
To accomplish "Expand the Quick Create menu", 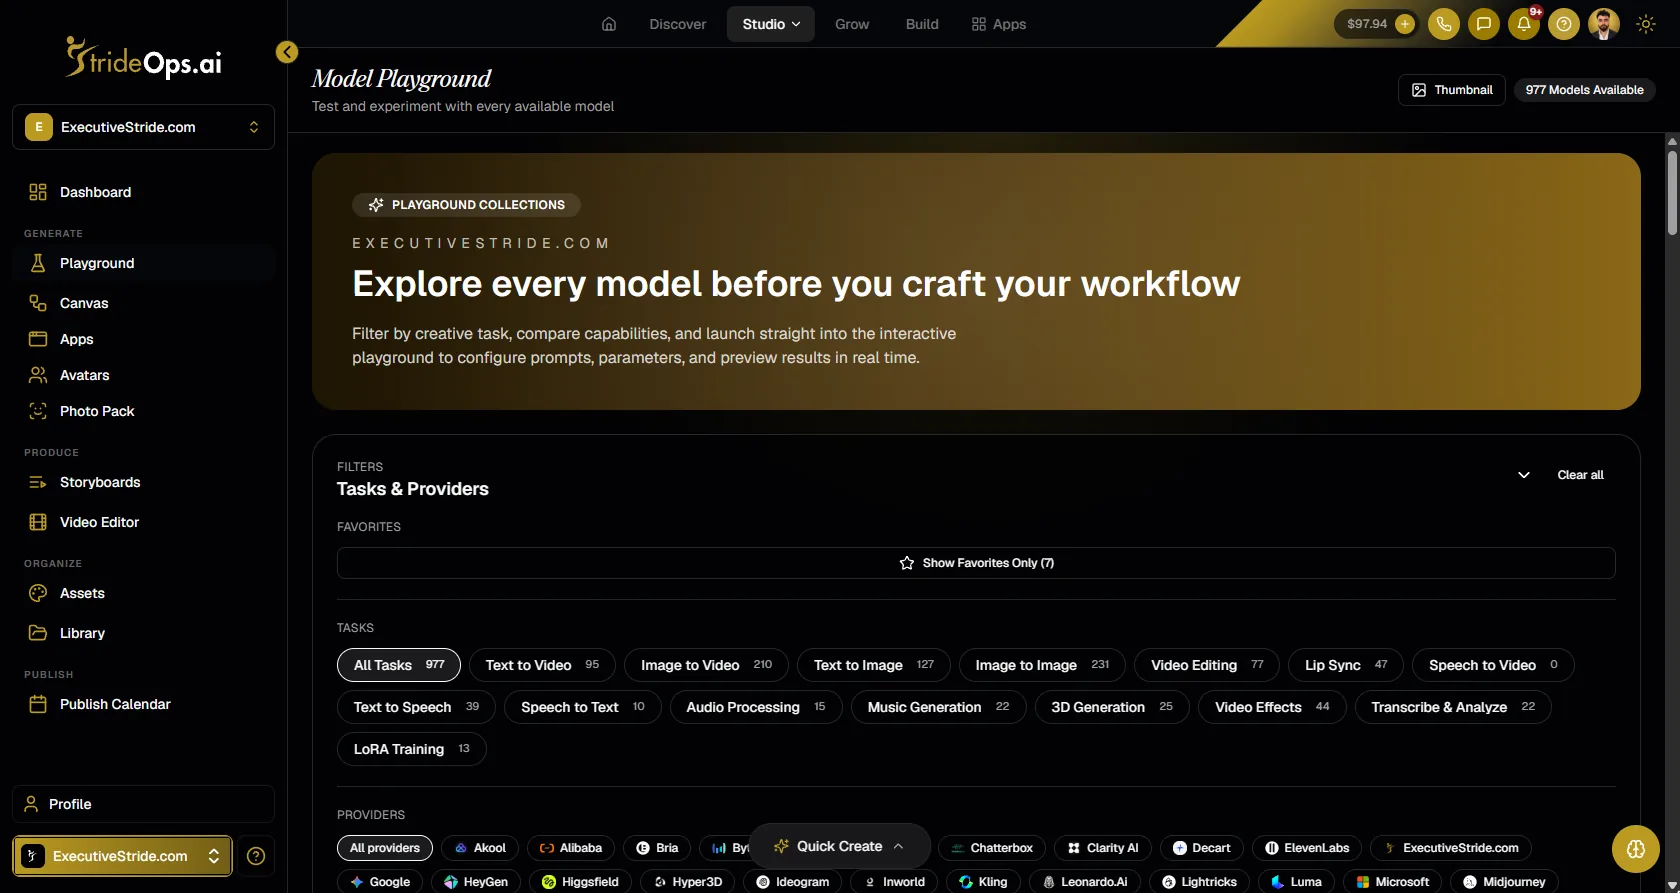I will click(840, 846).
